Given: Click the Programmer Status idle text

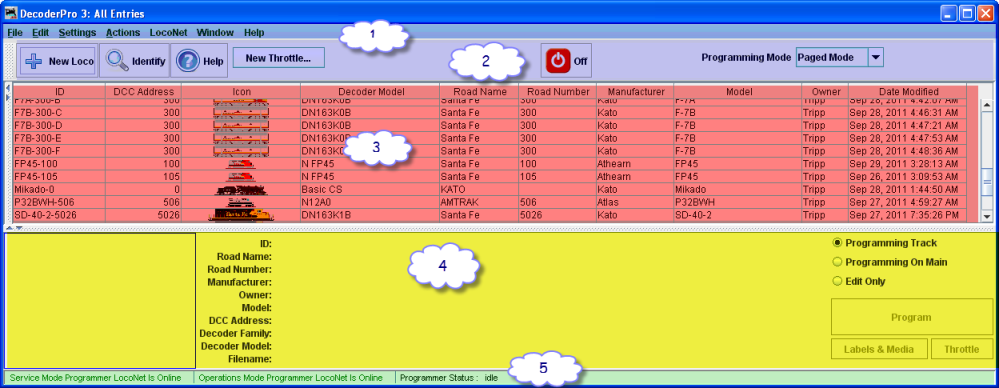Looking at the screenshot, I should tap(449, 377).
